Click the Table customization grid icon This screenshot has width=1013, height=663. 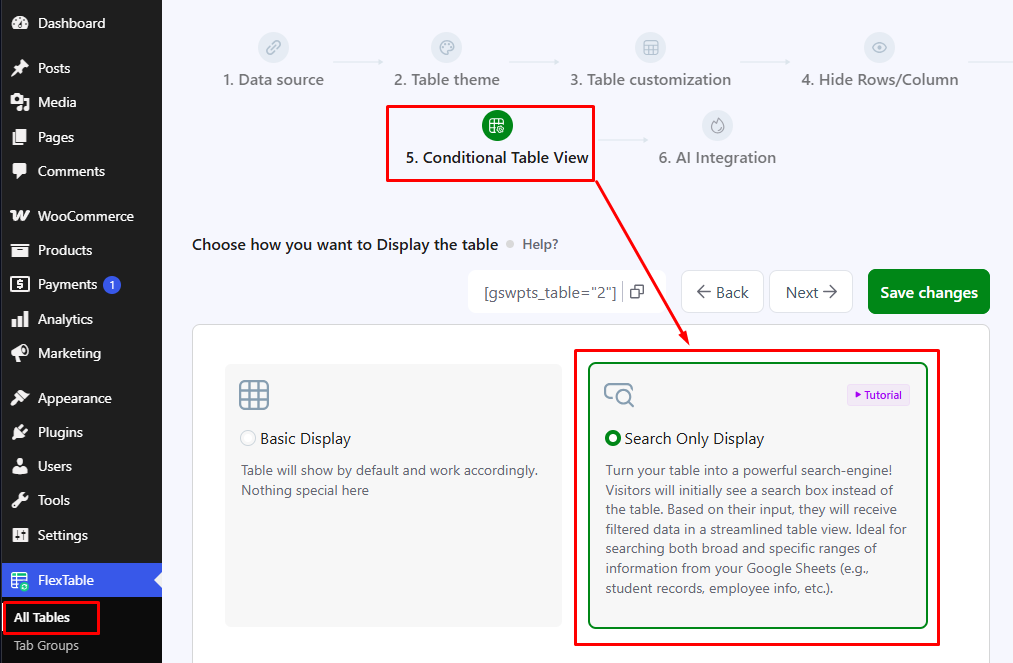(651, 47)
